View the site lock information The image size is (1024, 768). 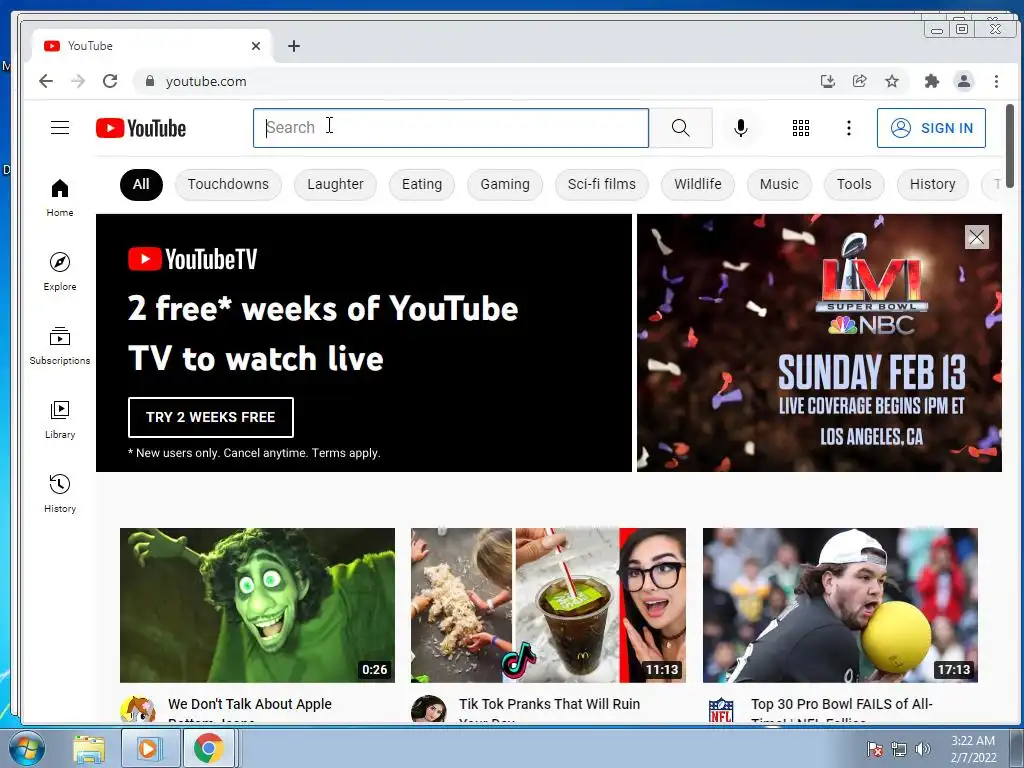150,81
